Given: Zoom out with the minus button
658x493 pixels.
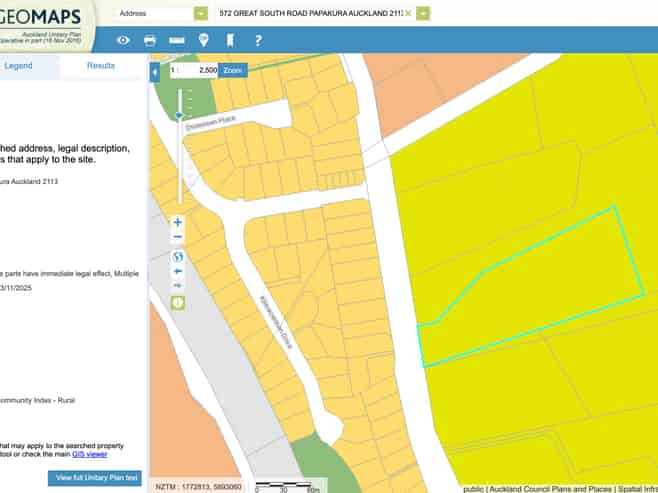Looking at the screenshot, I should pyautogui.click(x=178, y=237).
